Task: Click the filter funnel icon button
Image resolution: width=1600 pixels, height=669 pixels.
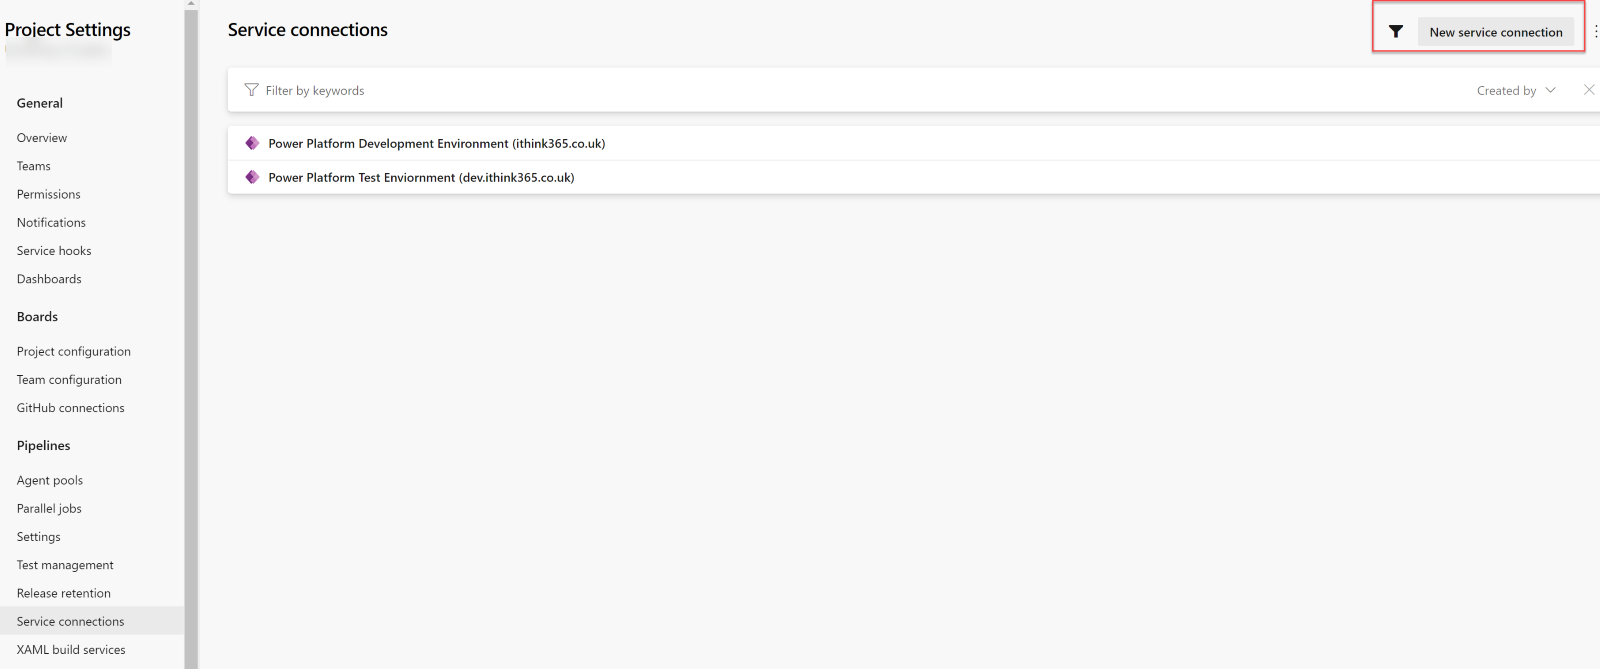Action: [1395, 32]
